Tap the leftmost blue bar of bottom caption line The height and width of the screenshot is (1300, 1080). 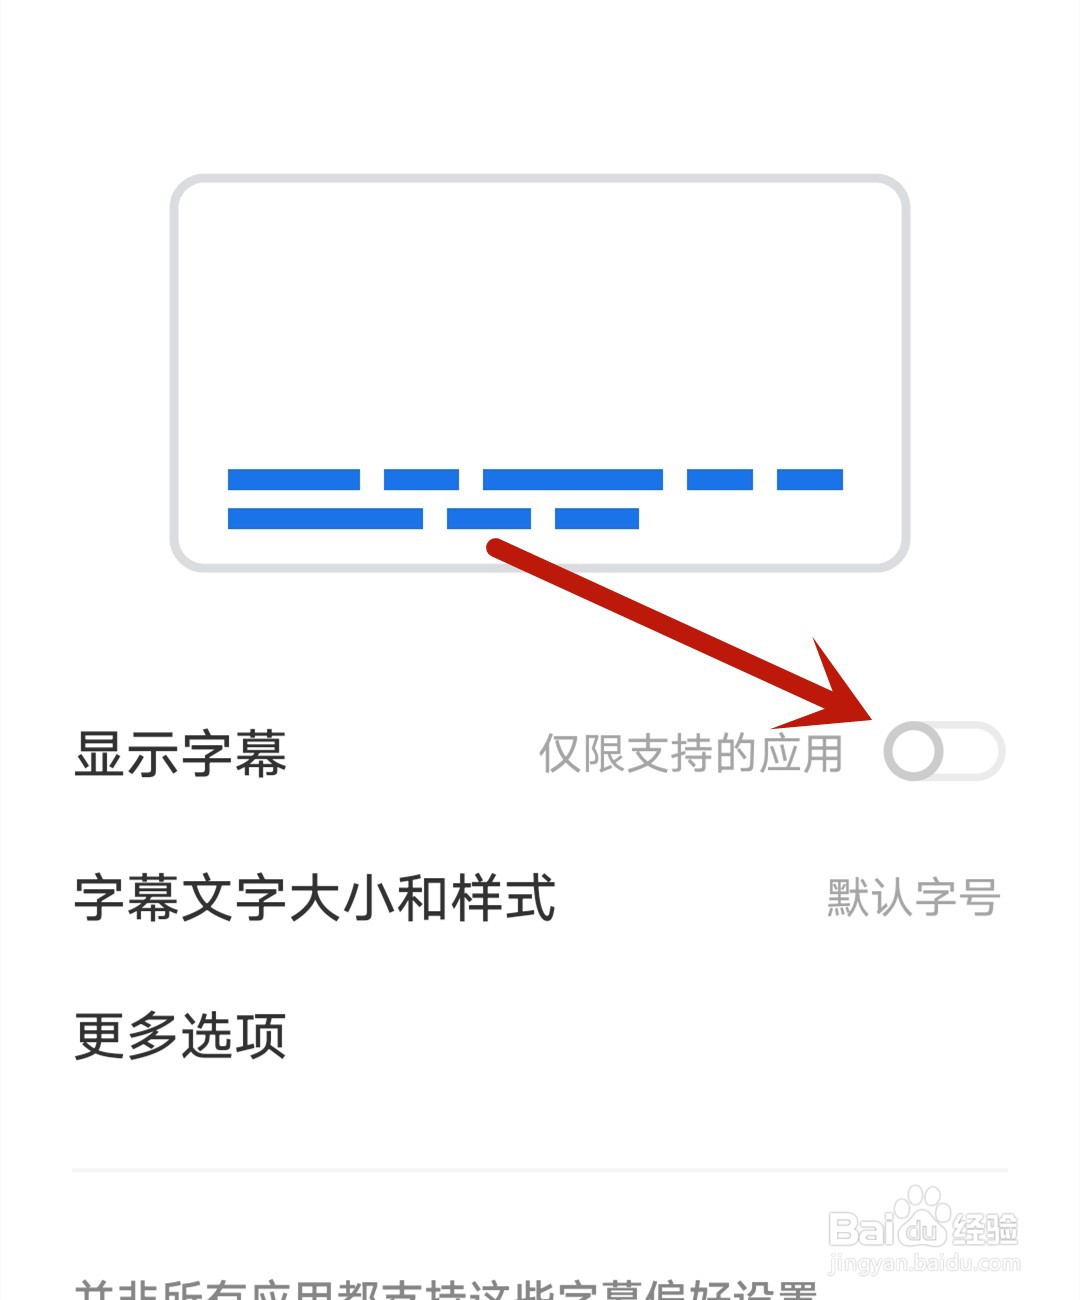(x=325, y=518)
